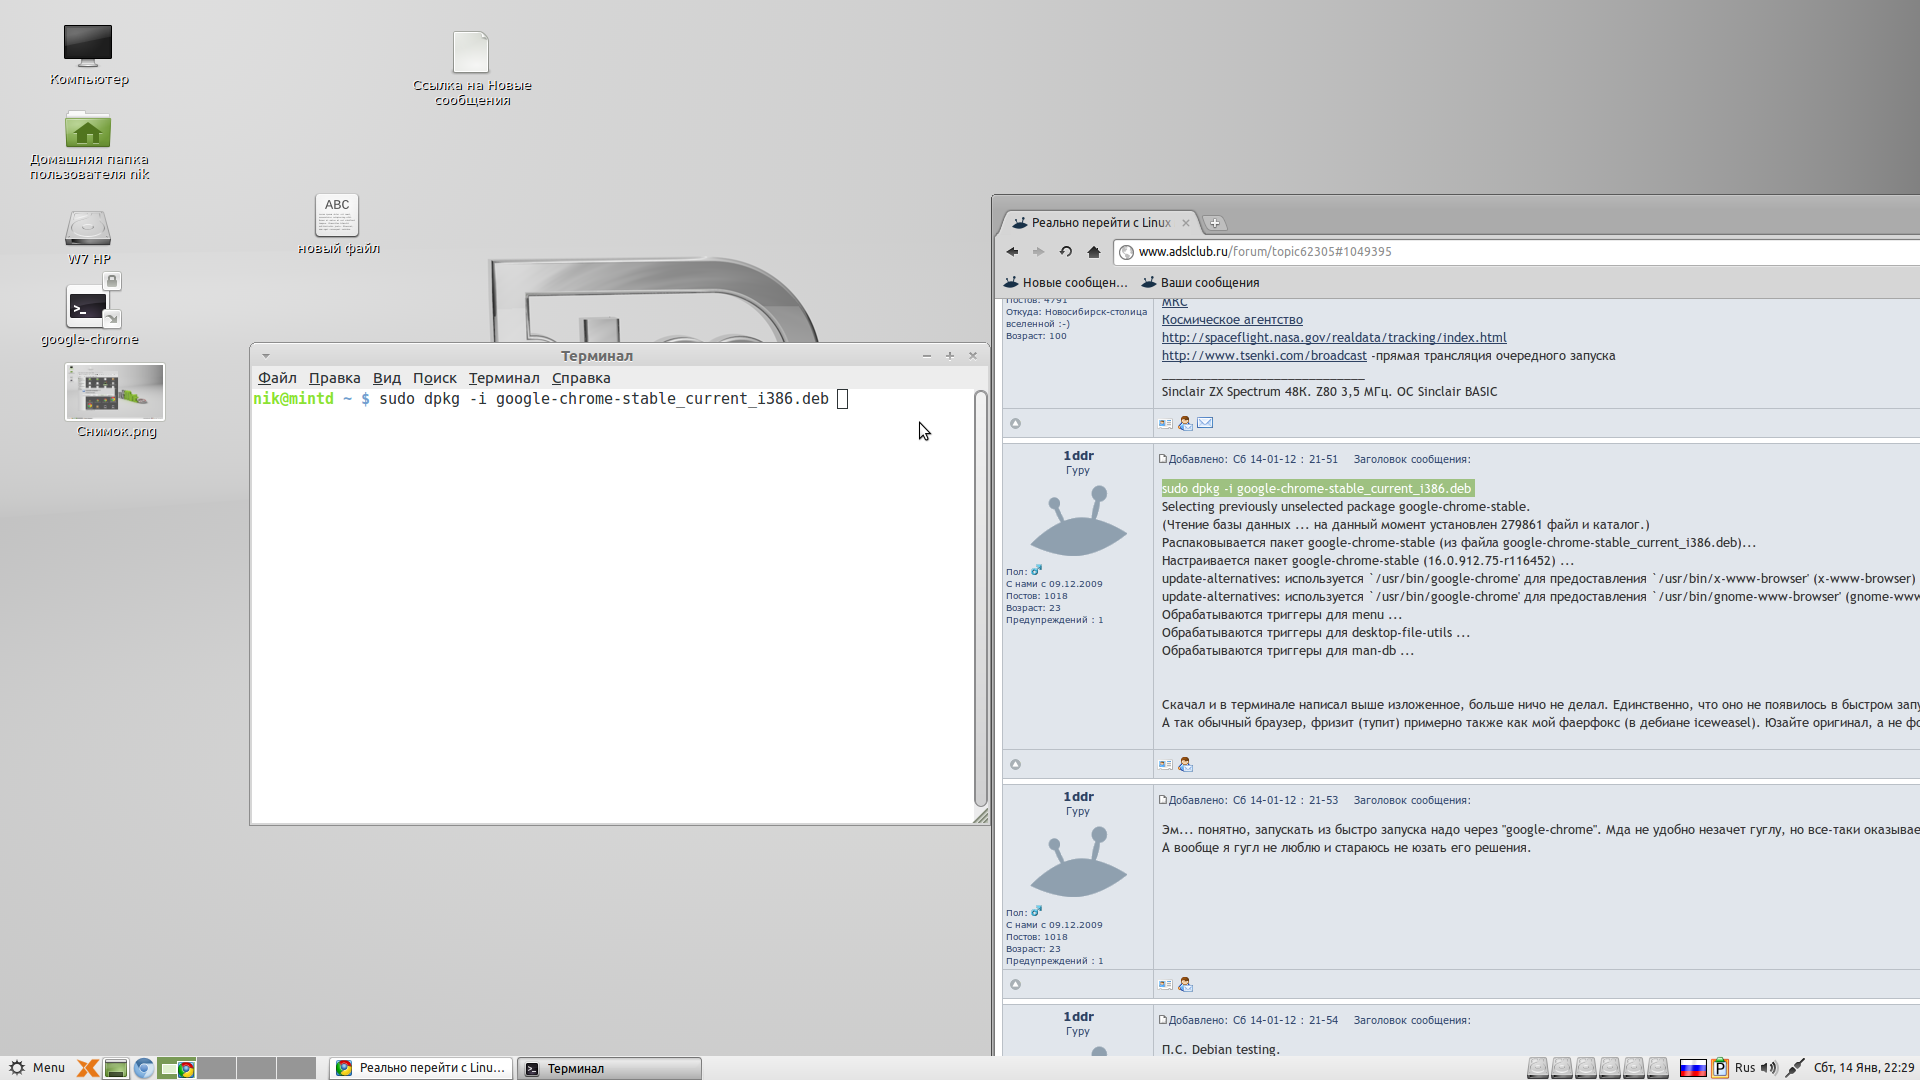This screenshot has width=1920, height=1080.
Task: Go back in Chrome browser
Action: coord(1012,252)
